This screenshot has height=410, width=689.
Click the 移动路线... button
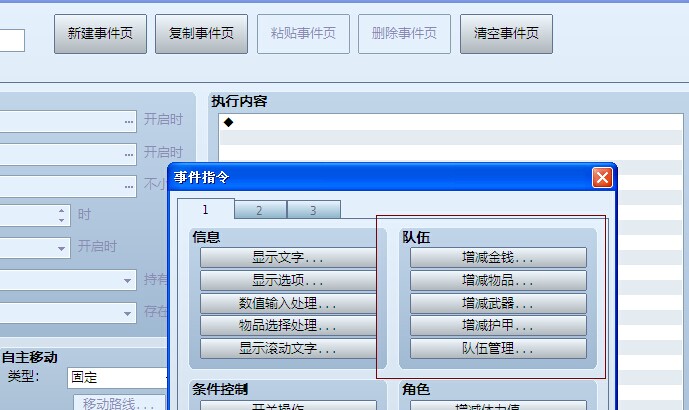pyautogui.click(x=119, y=403)
